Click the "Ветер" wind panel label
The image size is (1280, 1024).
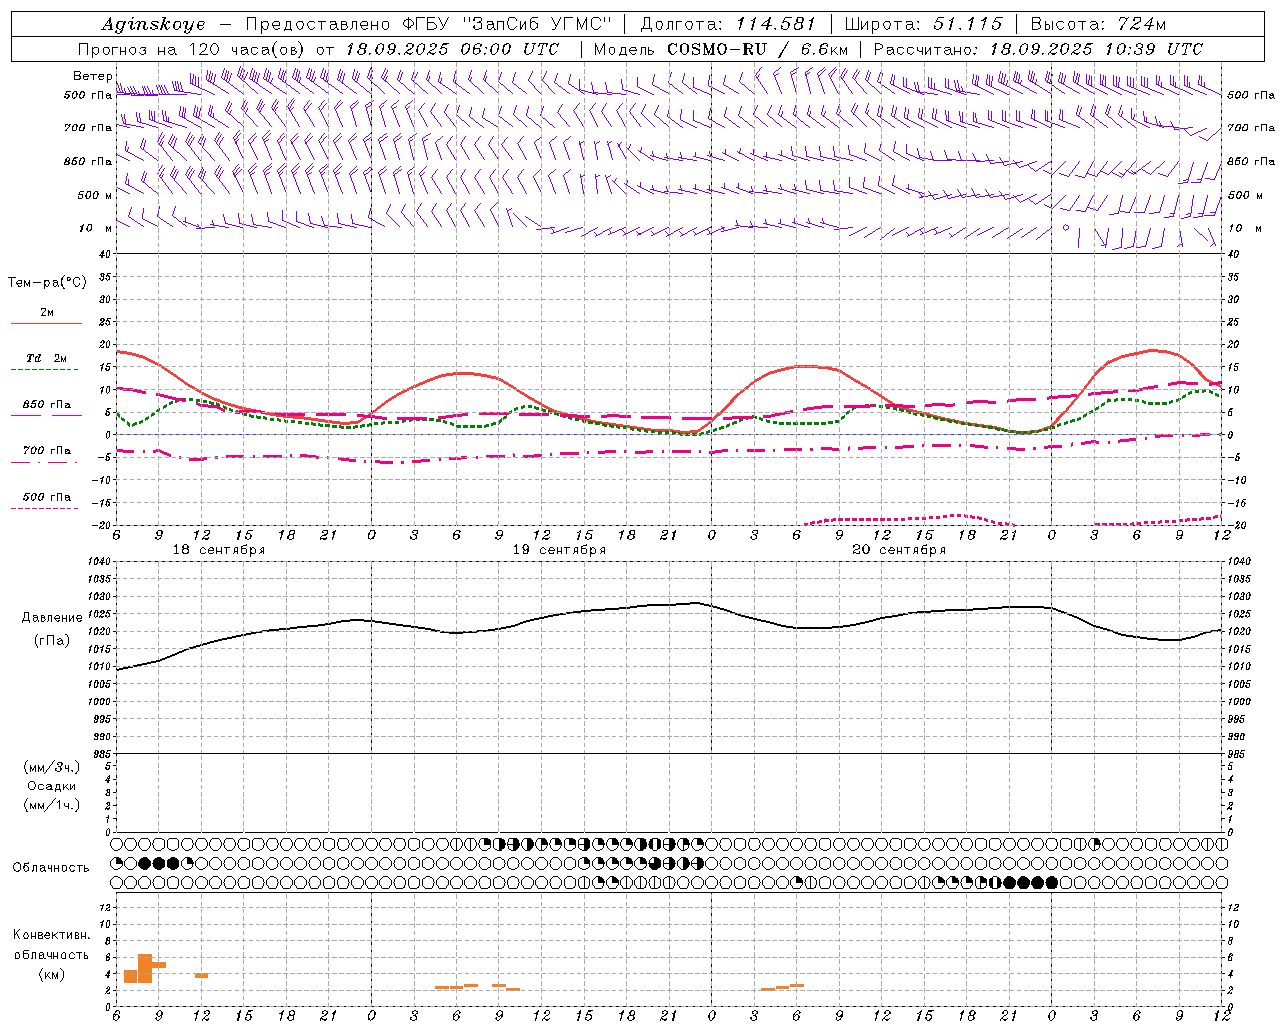[x=92, y=76]
